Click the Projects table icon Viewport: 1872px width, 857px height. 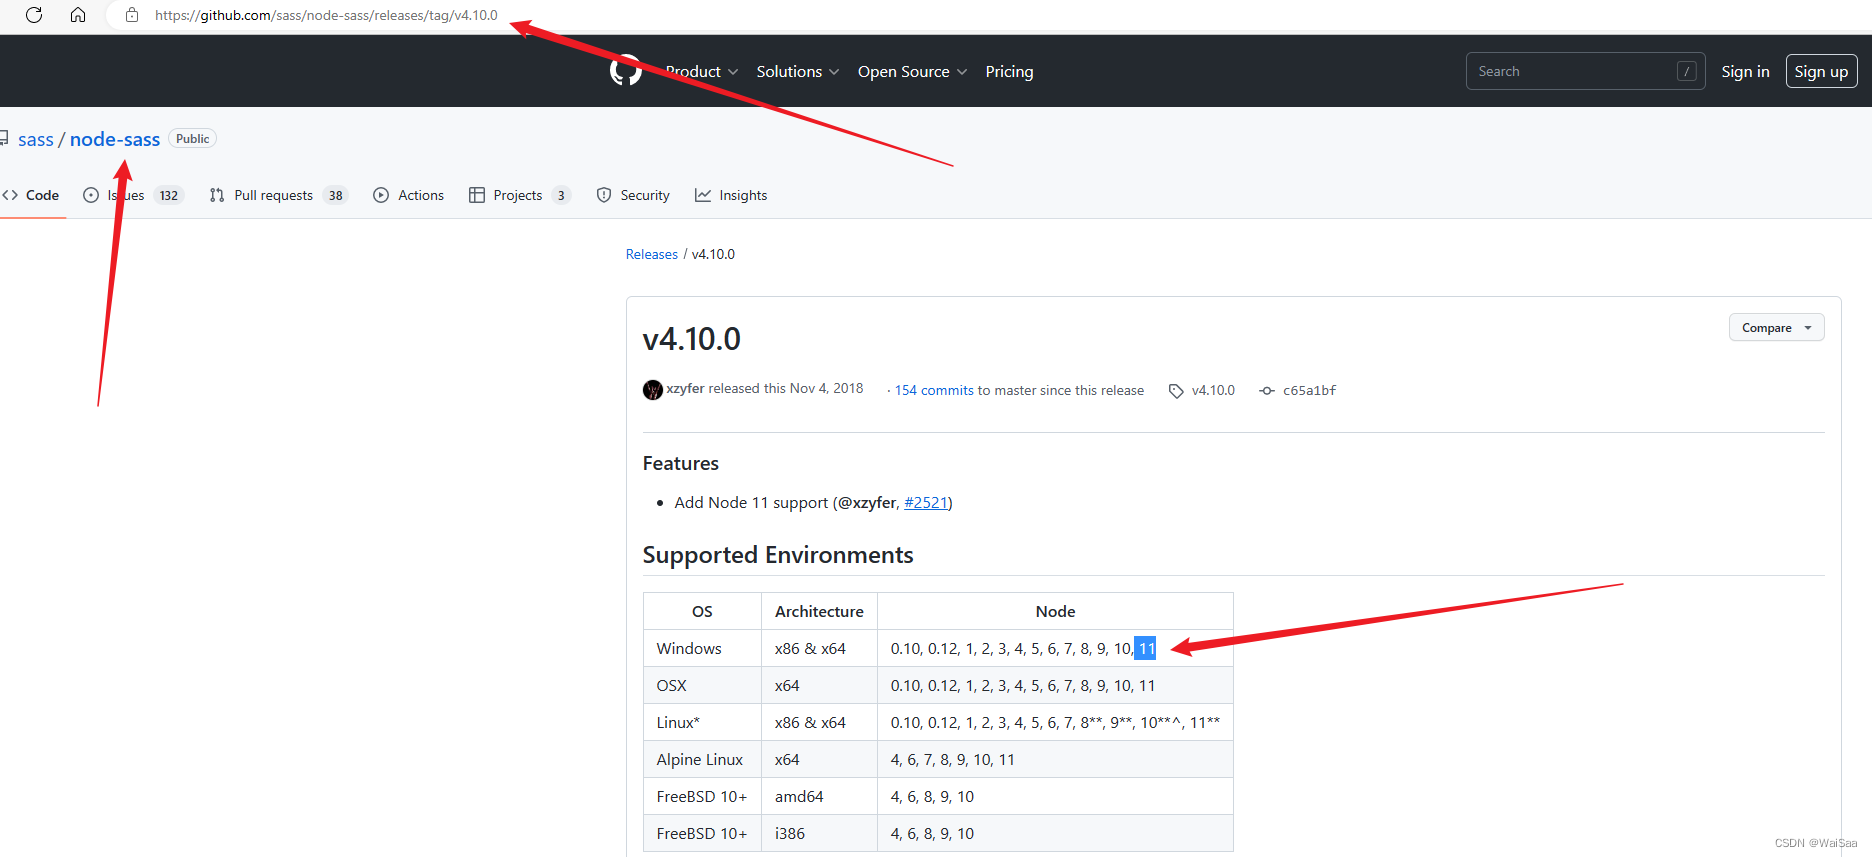point(477,195)
